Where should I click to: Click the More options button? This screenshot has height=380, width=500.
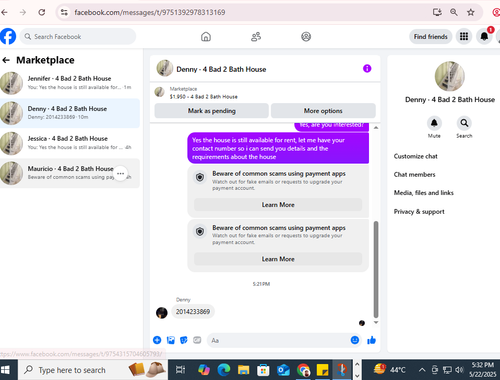[x=323, y=111]
